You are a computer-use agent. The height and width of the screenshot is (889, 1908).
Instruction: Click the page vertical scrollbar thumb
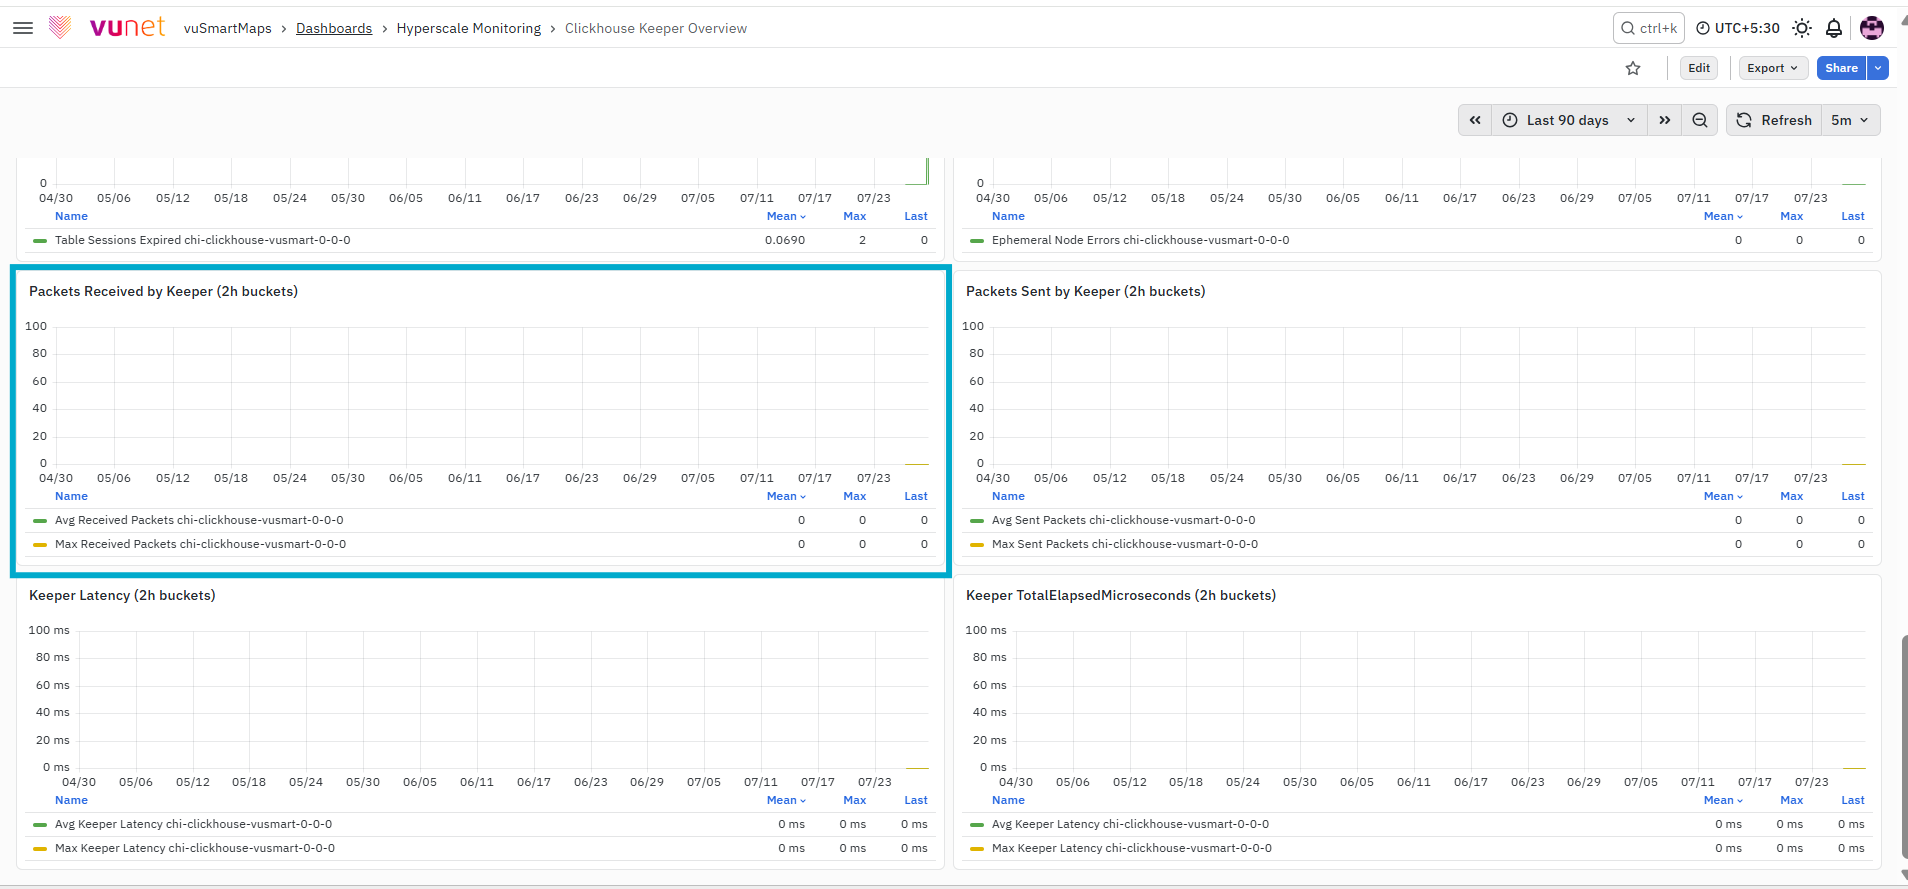[x=1904, y=748]
